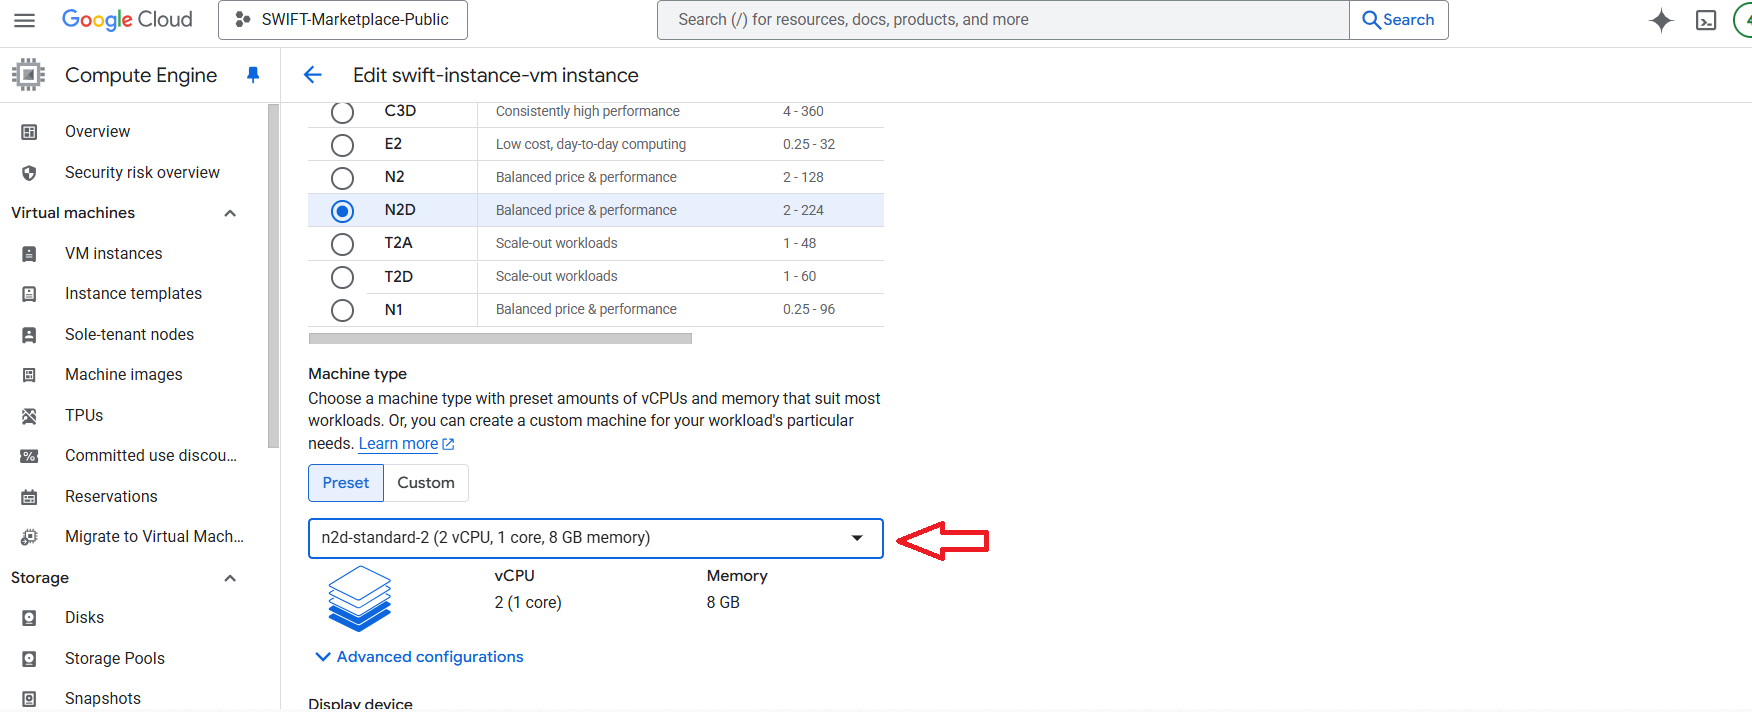Click the Snapshots sidebar icon
Viewport: 1752px width, 712px height.
[x=29, y=699]
